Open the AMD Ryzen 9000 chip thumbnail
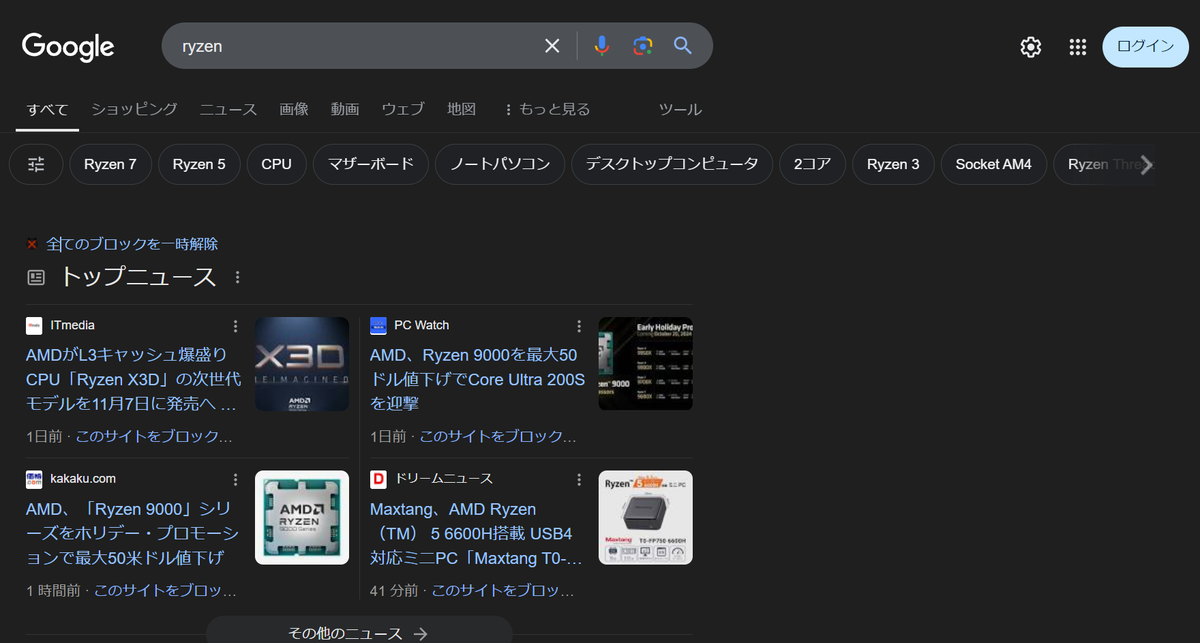 click(x=302, y=517)
